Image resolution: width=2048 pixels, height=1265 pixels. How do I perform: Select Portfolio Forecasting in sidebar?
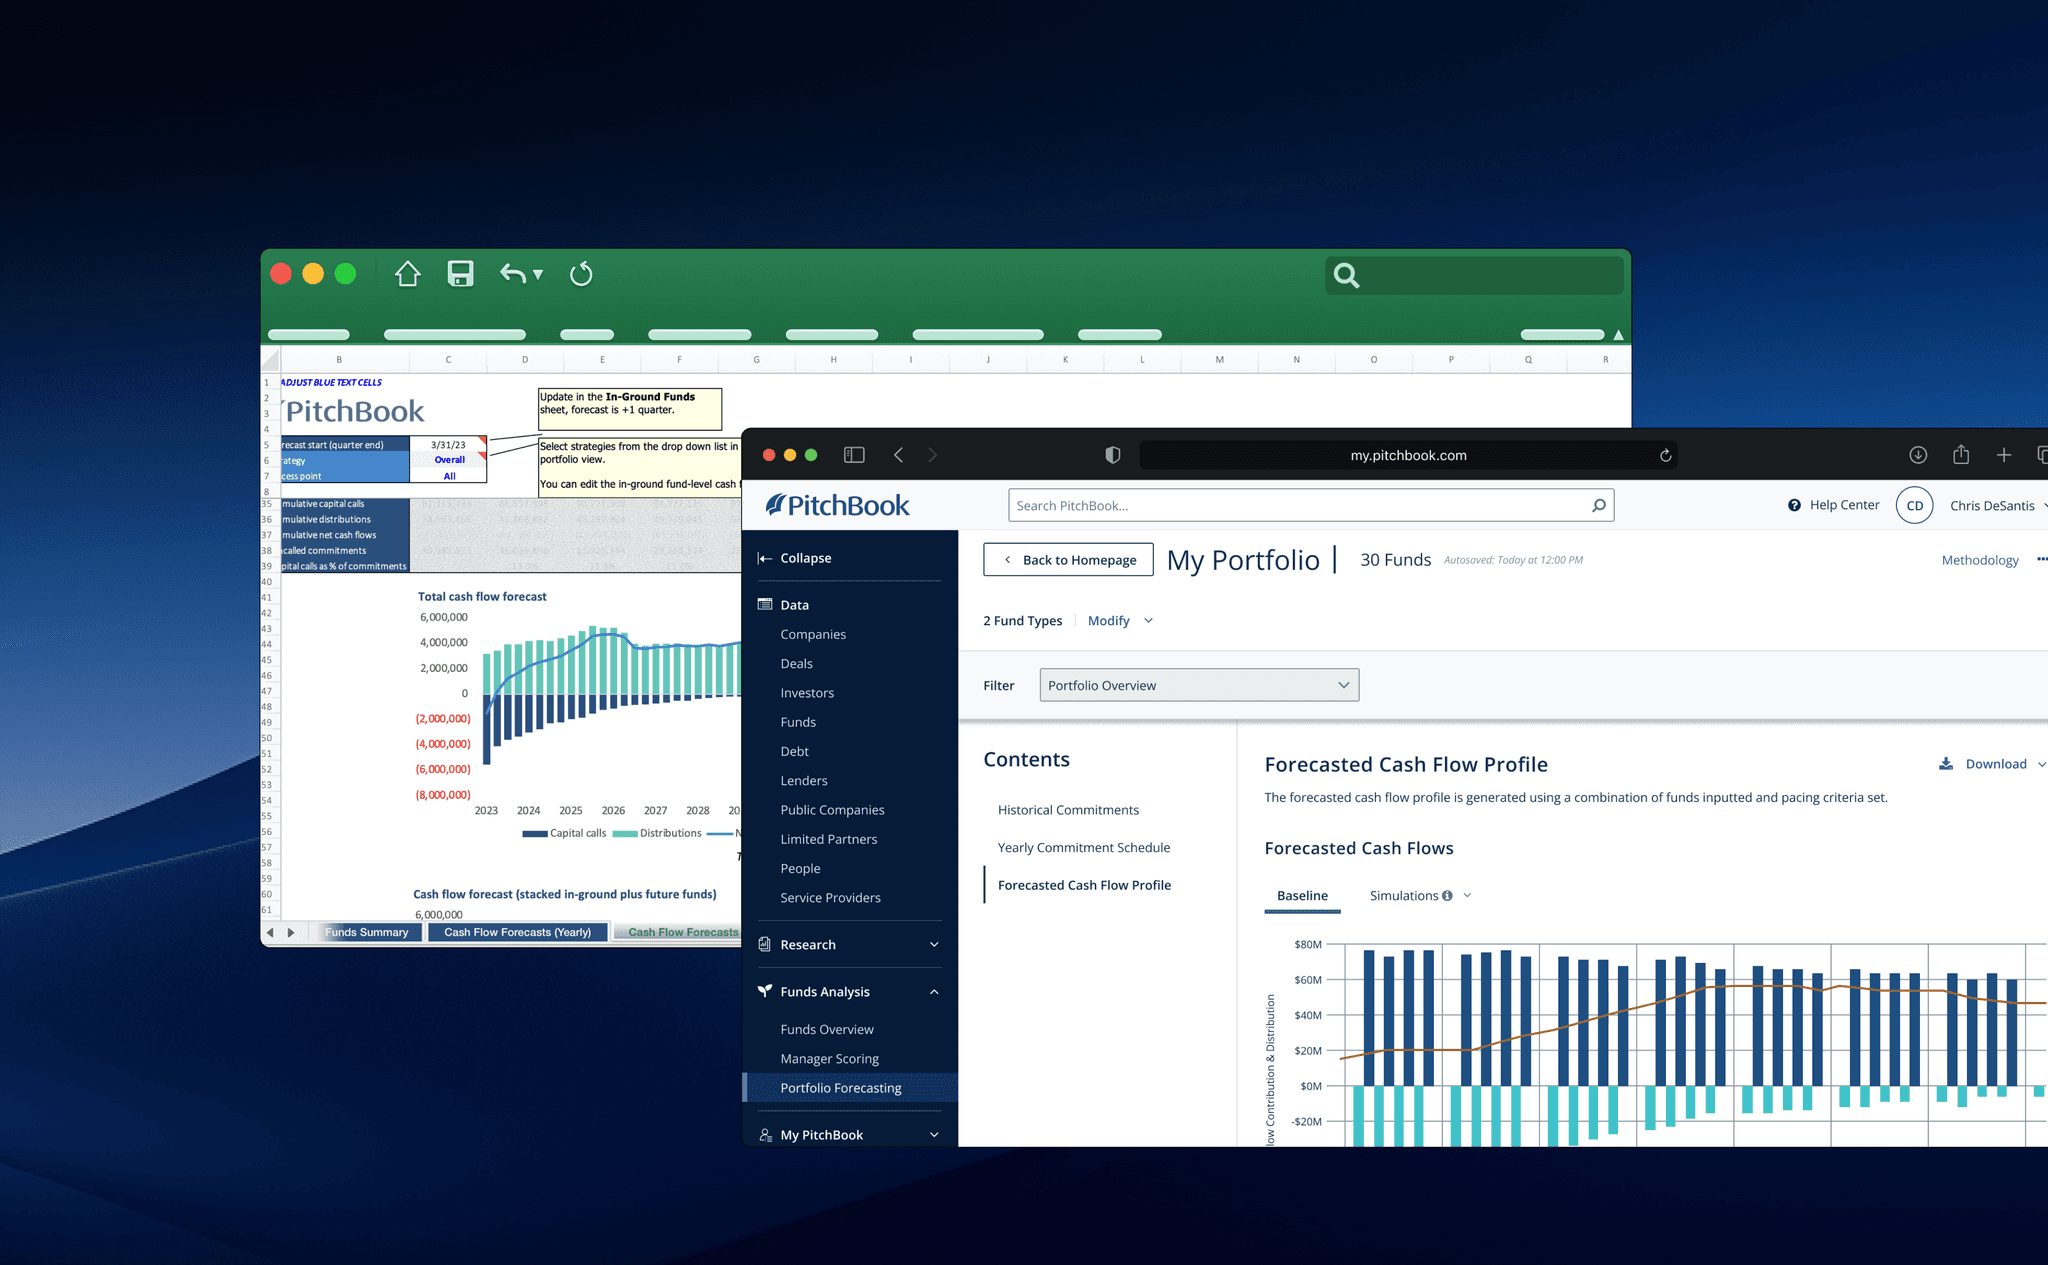pos(840,1088)
